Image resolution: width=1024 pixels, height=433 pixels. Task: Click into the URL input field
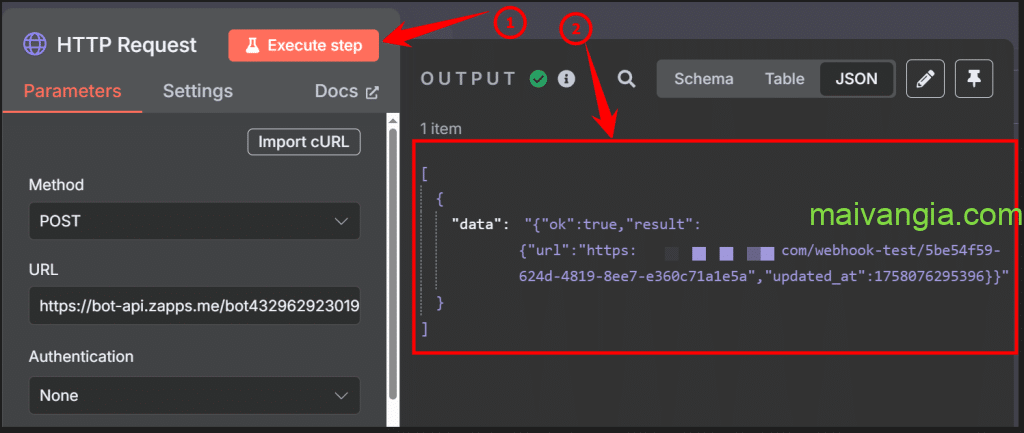195,305
